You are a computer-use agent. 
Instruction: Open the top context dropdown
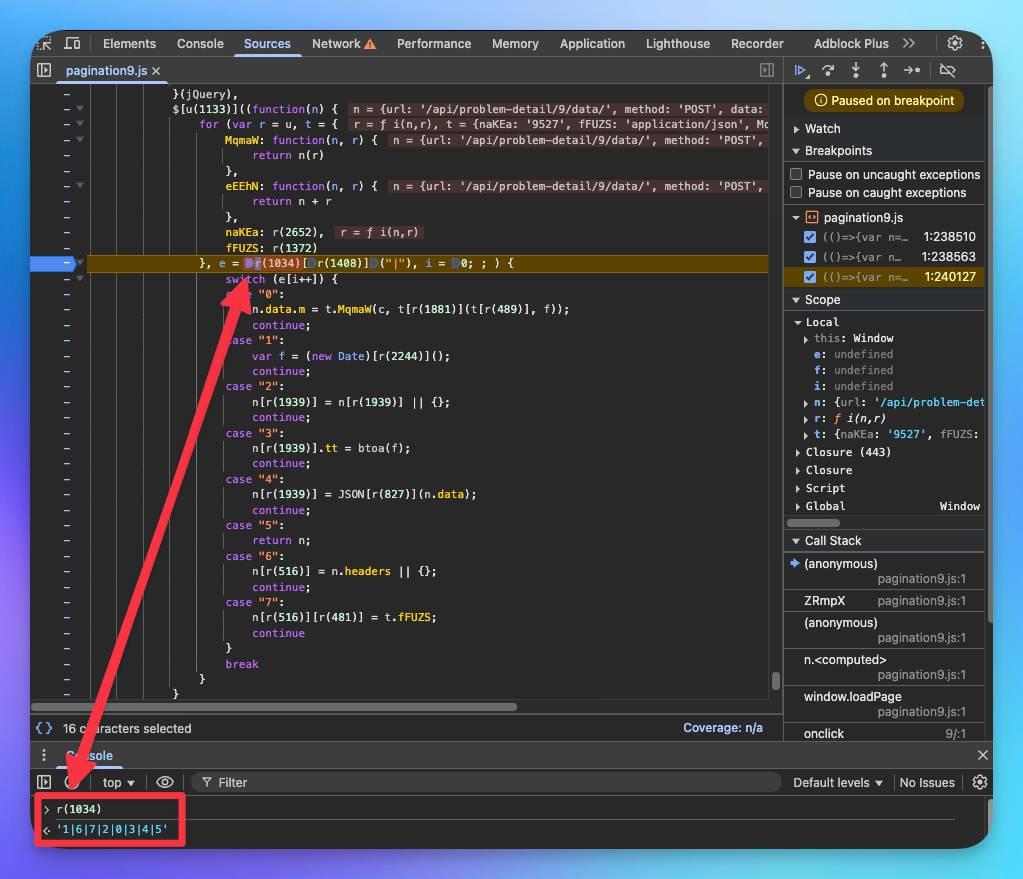[118, 782]
